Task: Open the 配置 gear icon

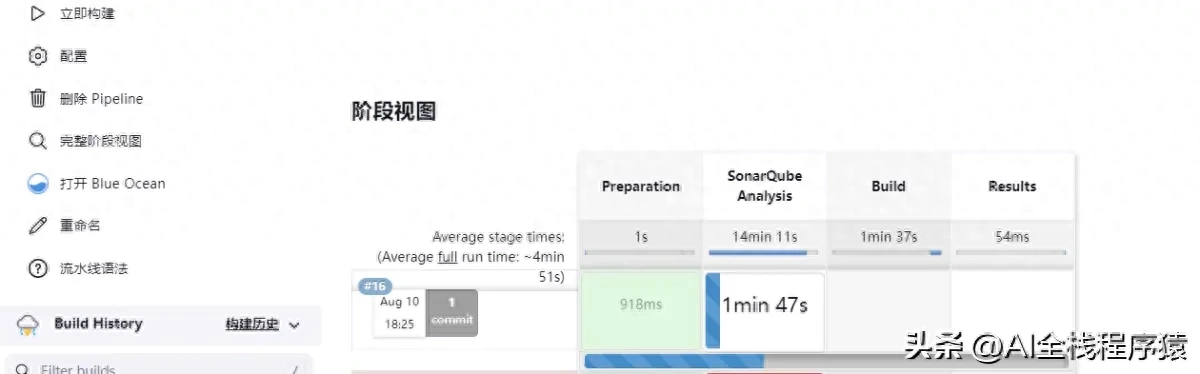Action: [37, 56]
